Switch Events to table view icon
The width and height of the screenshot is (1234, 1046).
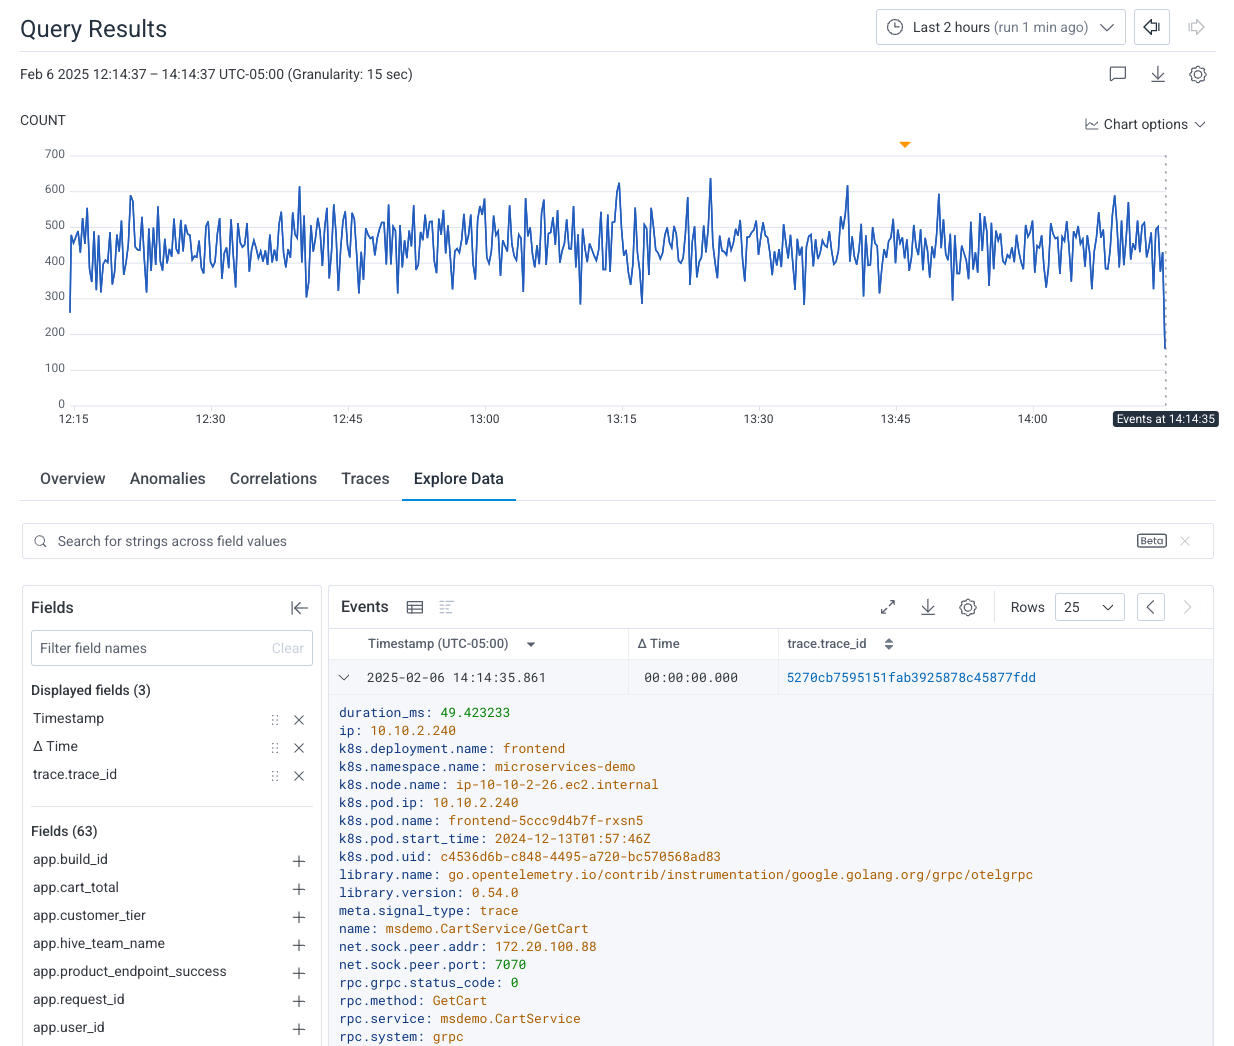tap(414, 607)
